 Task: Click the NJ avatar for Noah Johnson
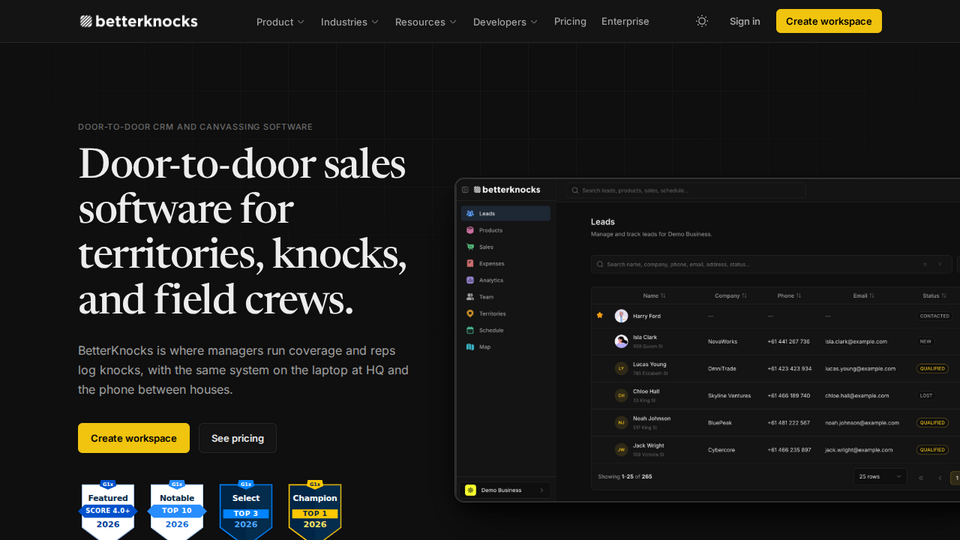pos(621,422)
